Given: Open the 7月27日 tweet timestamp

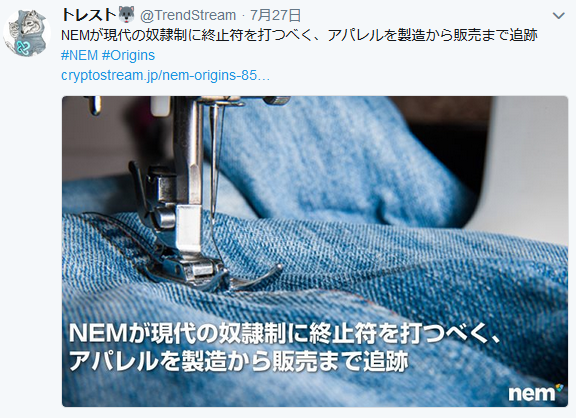Looking at the screenshot, I should [x=275, y=15].
